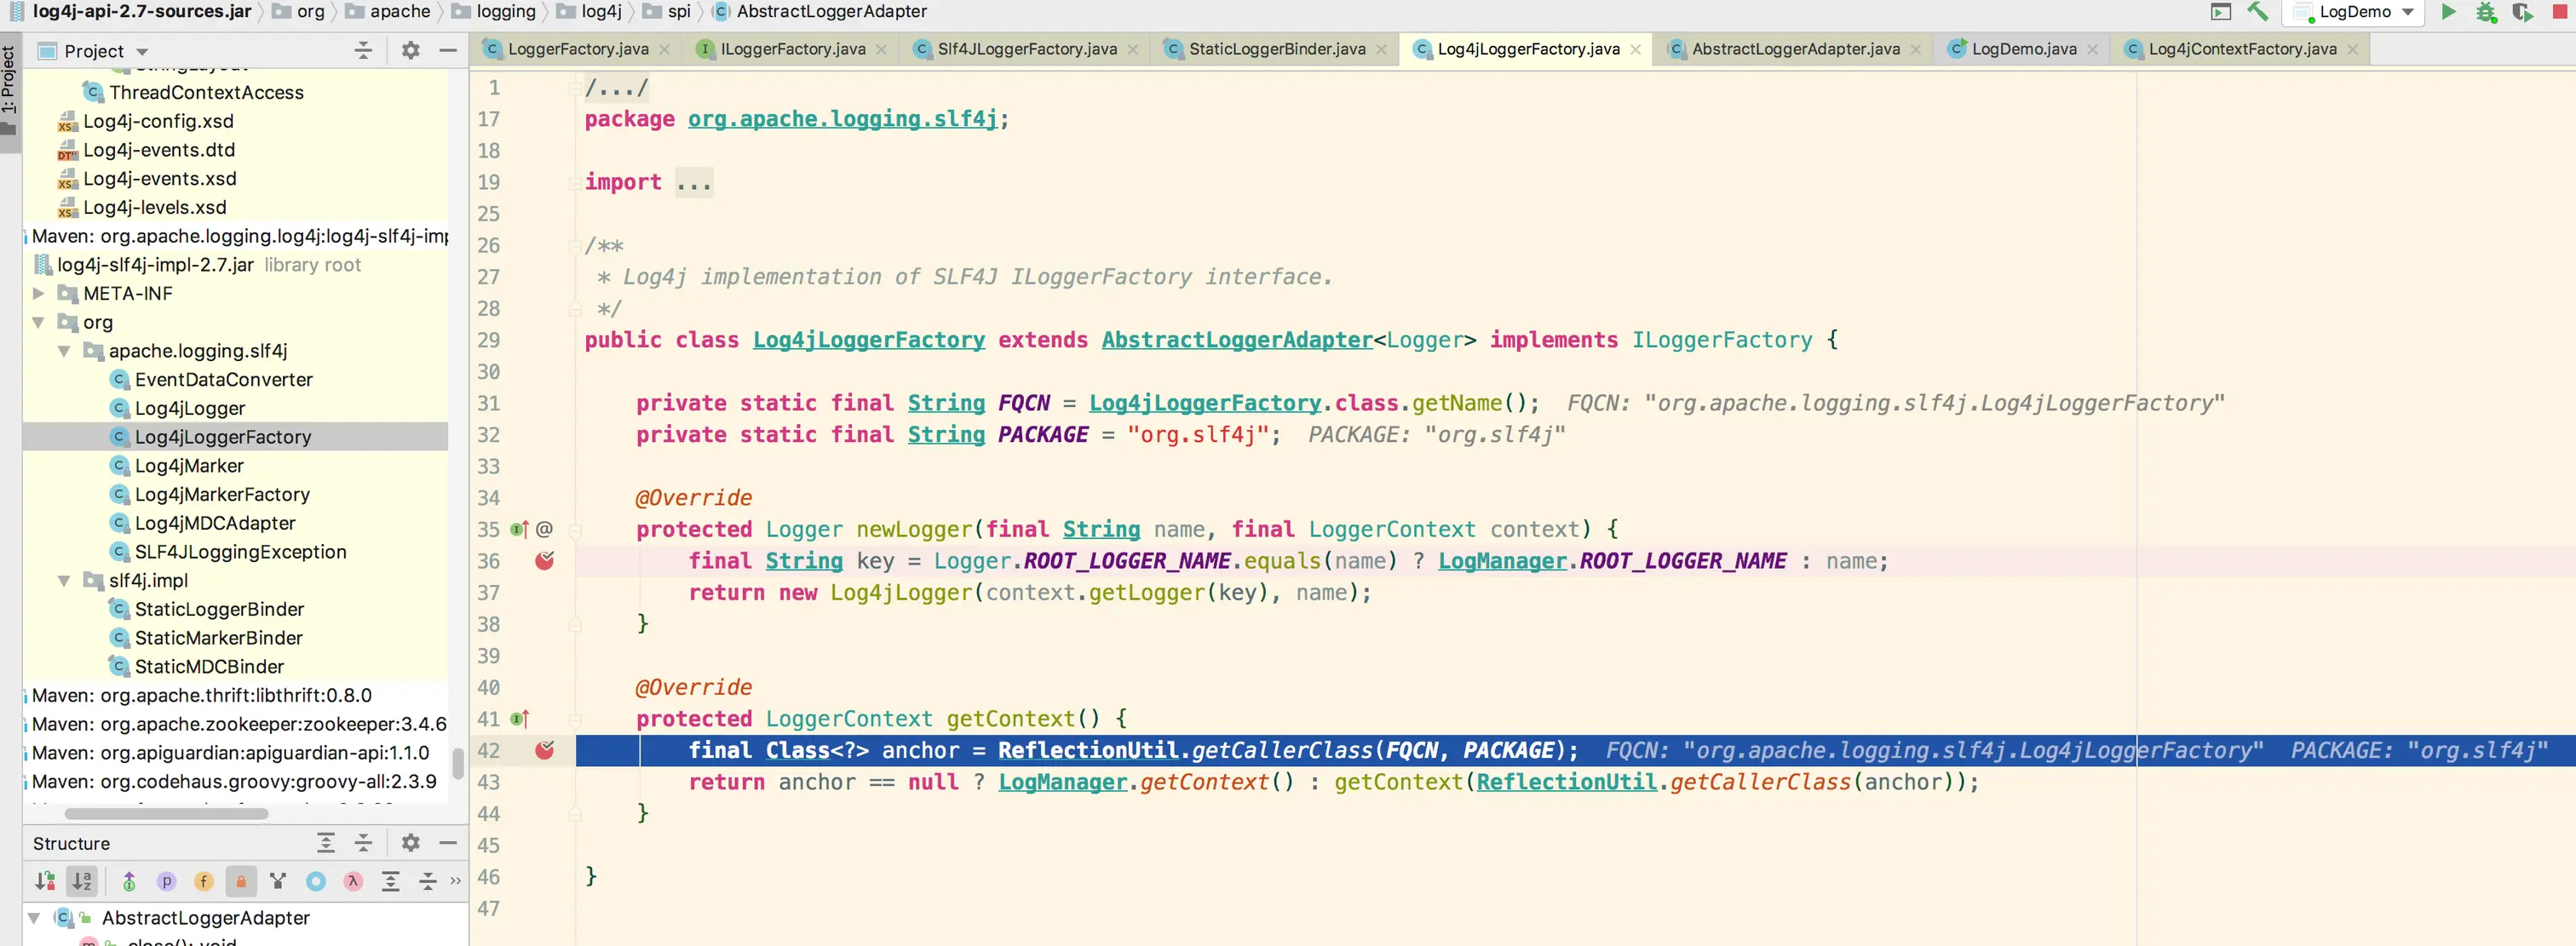Select Log4jLogger class in project tree
The image size is (2576, 946).
tap(189, 408)
